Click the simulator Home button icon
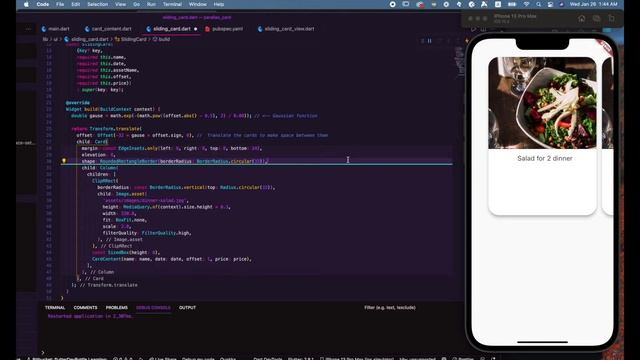This screenshot has width=640, height=360. point(582,18)
